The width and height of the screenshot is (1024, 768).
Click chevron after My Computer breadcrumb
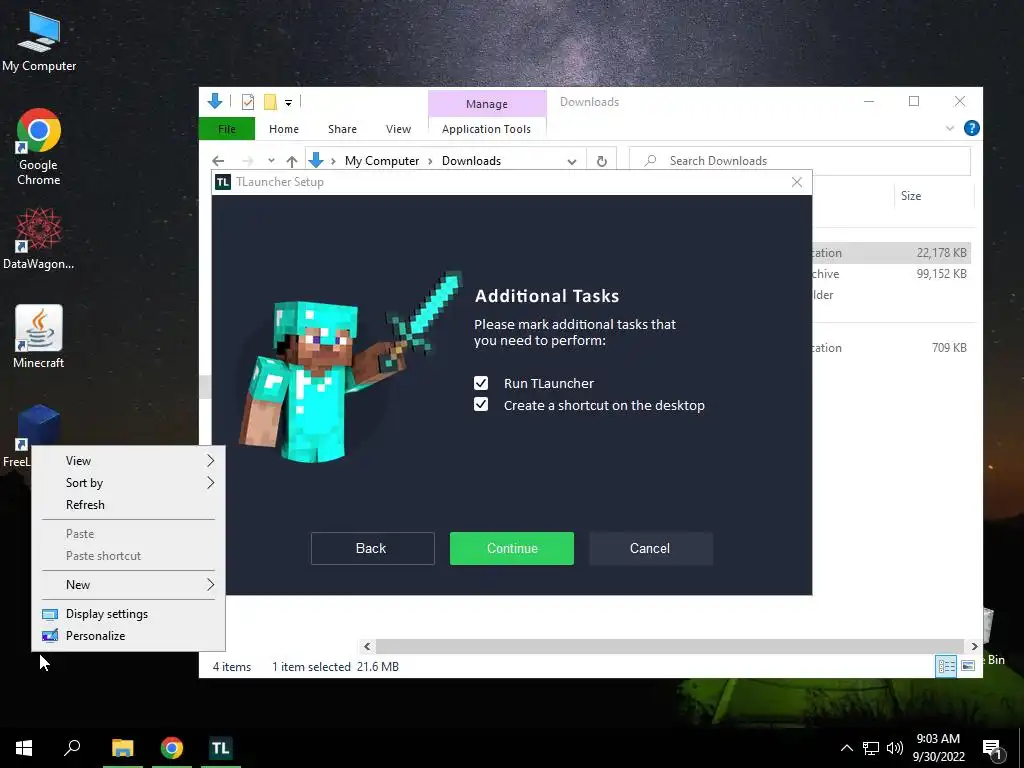point(430,161)
